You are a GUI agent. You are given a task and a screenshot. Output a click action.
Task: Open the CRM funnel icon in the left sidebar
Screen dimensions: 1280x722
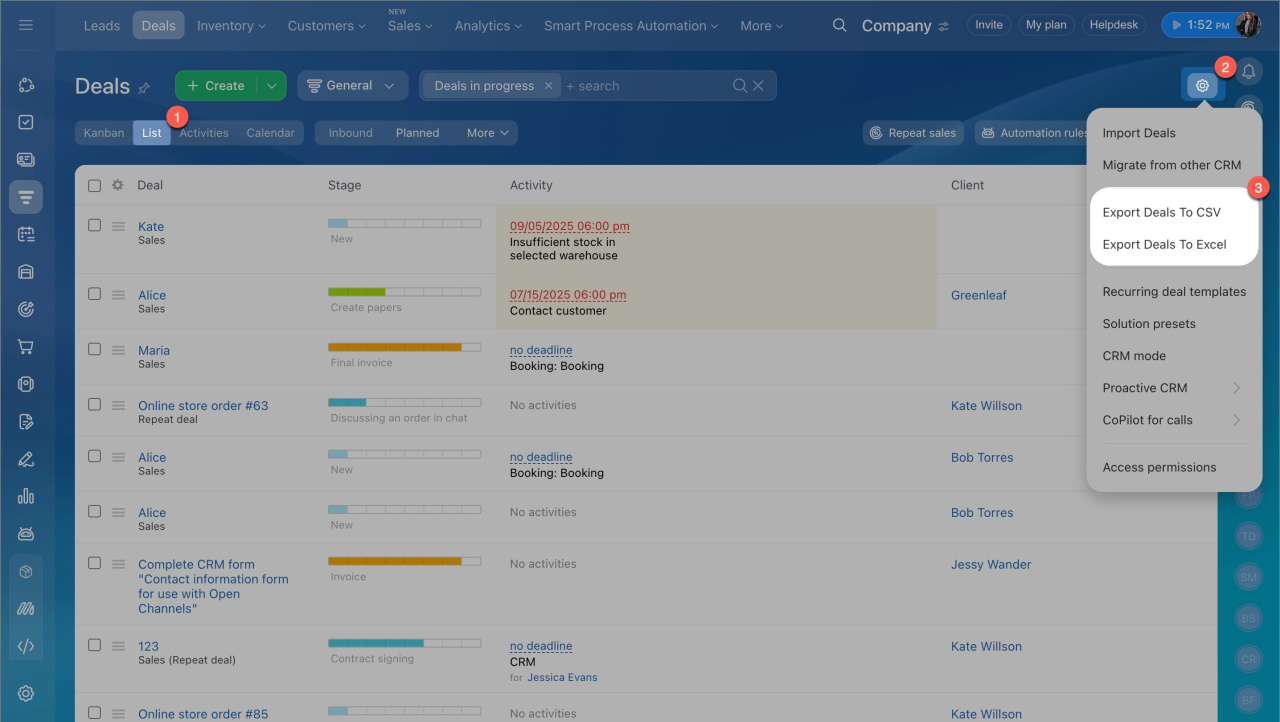(x=26, y=197)
